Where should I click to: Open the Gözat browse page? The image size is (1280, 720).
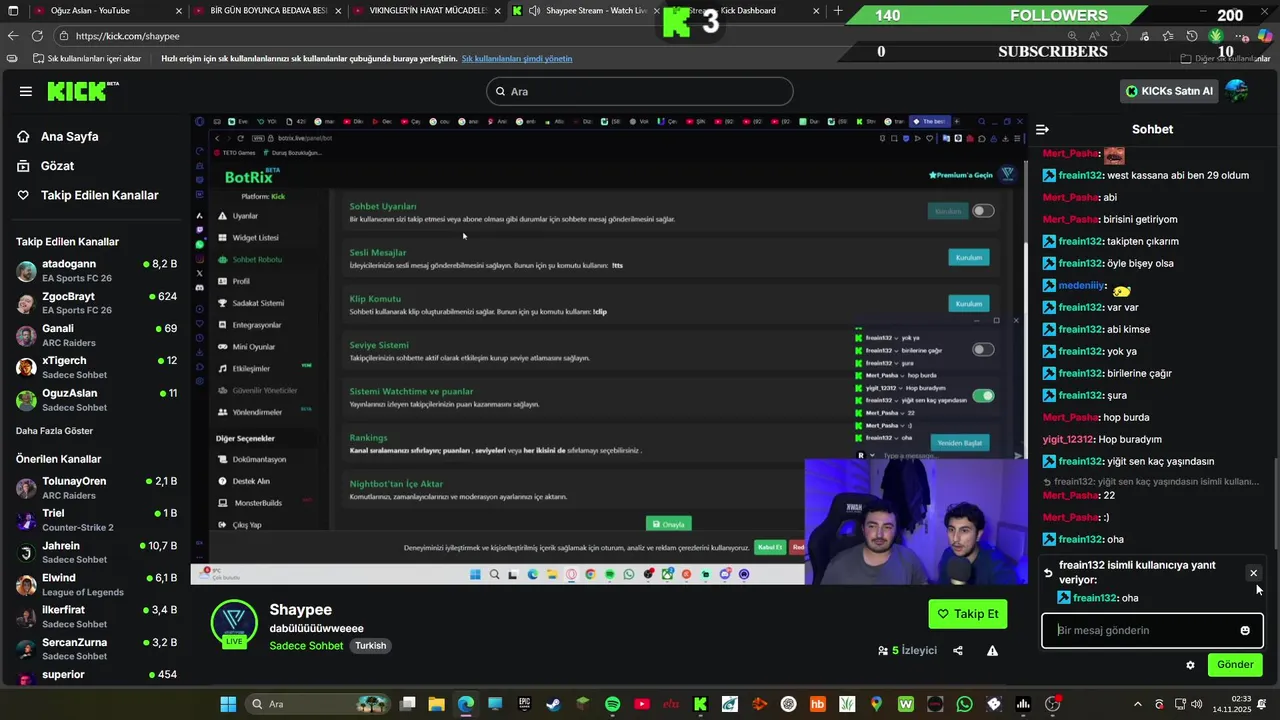click(x=46, y=166)
